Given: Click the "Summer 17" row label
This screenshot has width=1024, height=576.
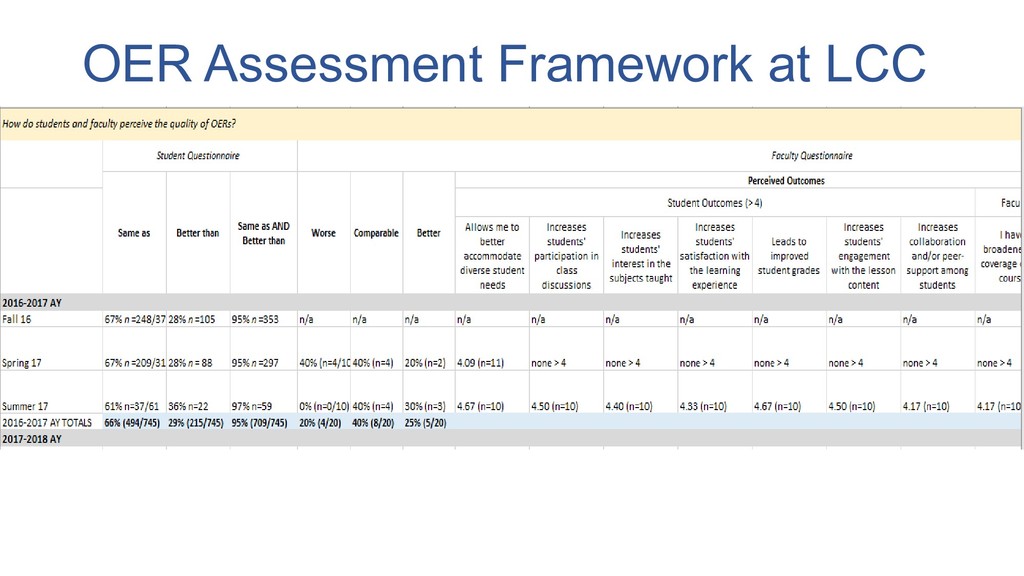Looking at the screenshot, I should click(24, 406).
